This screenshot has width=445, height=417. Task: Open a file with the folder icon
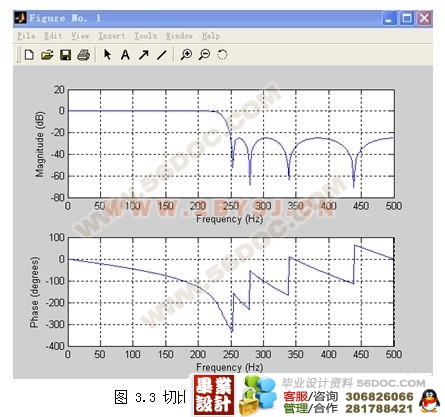[x=47, y=55]
